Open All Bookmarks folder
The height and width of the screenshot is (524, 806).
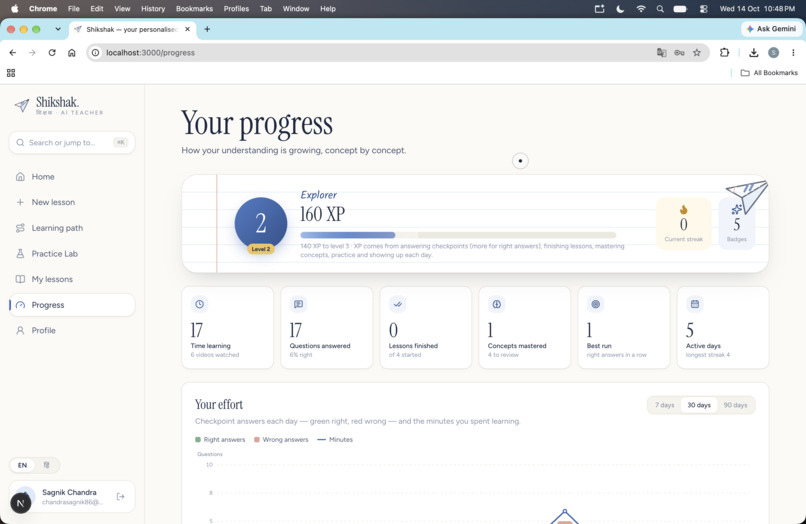pos(769,73)
